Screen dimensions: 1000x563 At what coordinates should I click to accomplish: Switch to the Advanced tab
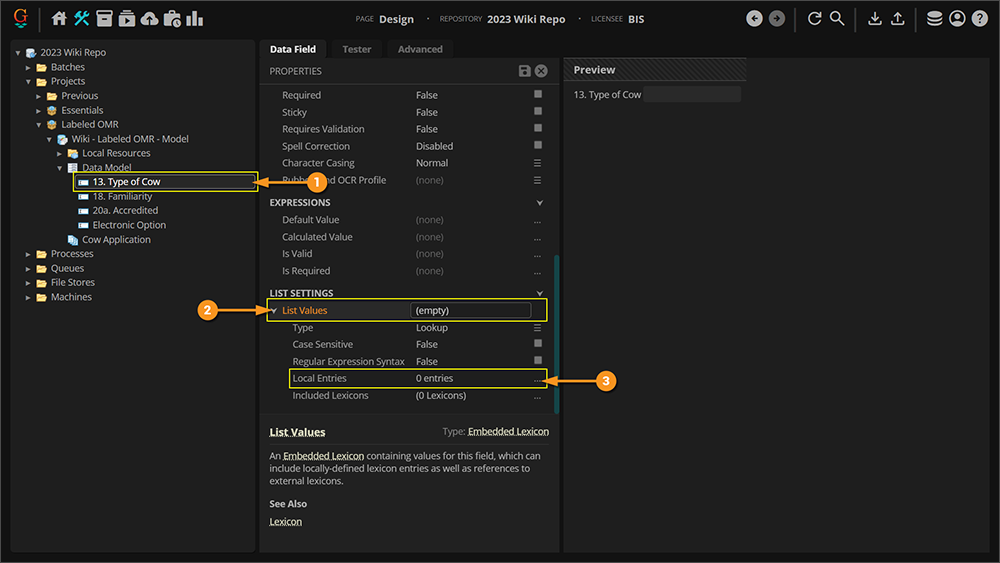coord(420,49)
